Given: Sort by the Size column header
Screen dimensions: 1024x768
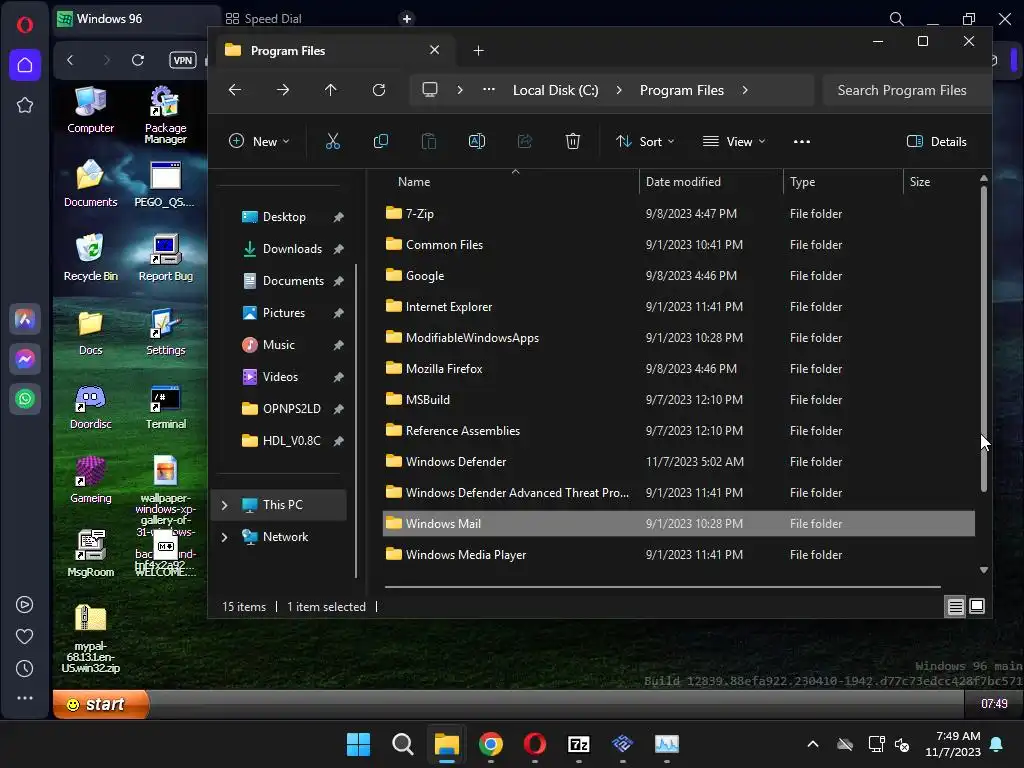Looking at the screenshot, I should (x=920, y=182).
